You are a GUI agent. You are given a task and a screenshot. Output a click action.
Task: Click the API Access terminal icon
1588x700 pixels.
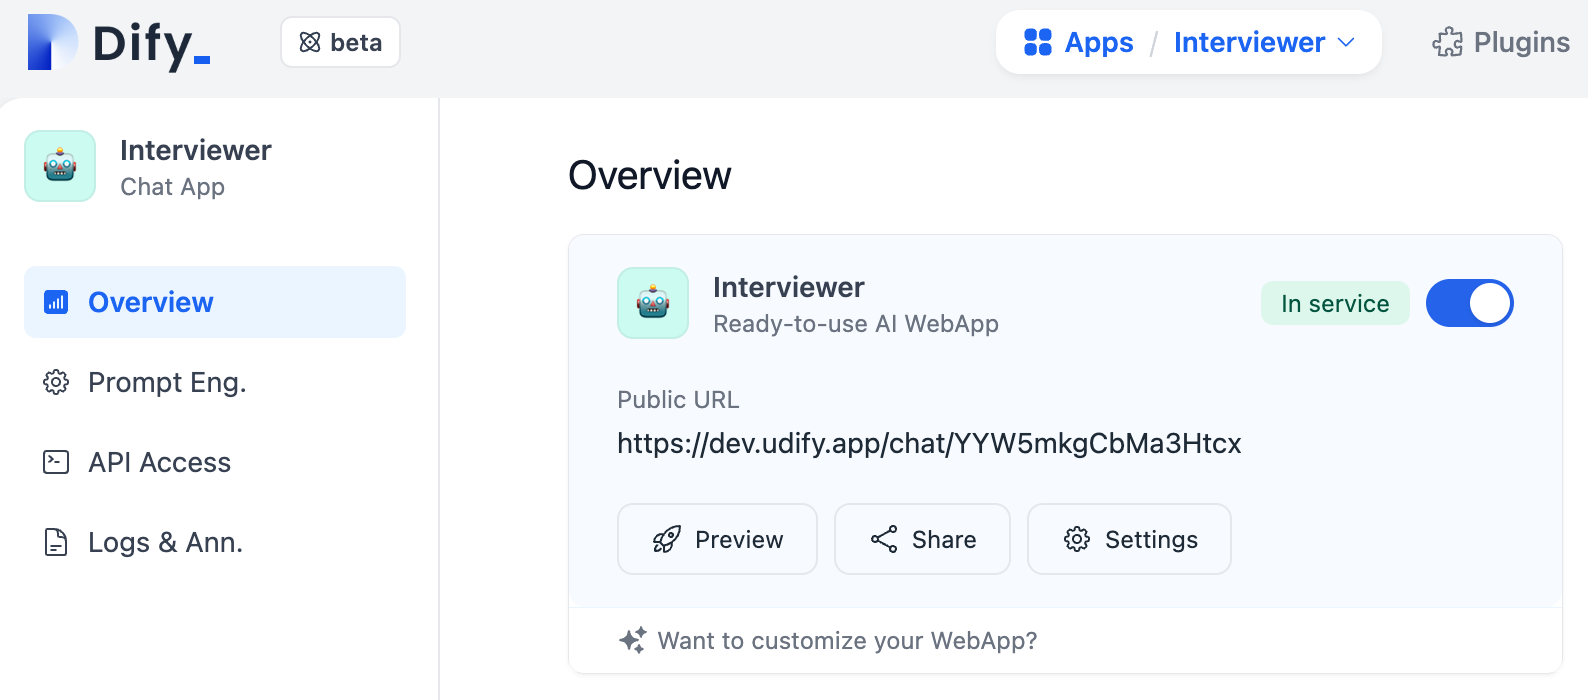pyautogui.click(x=56, y=462)
